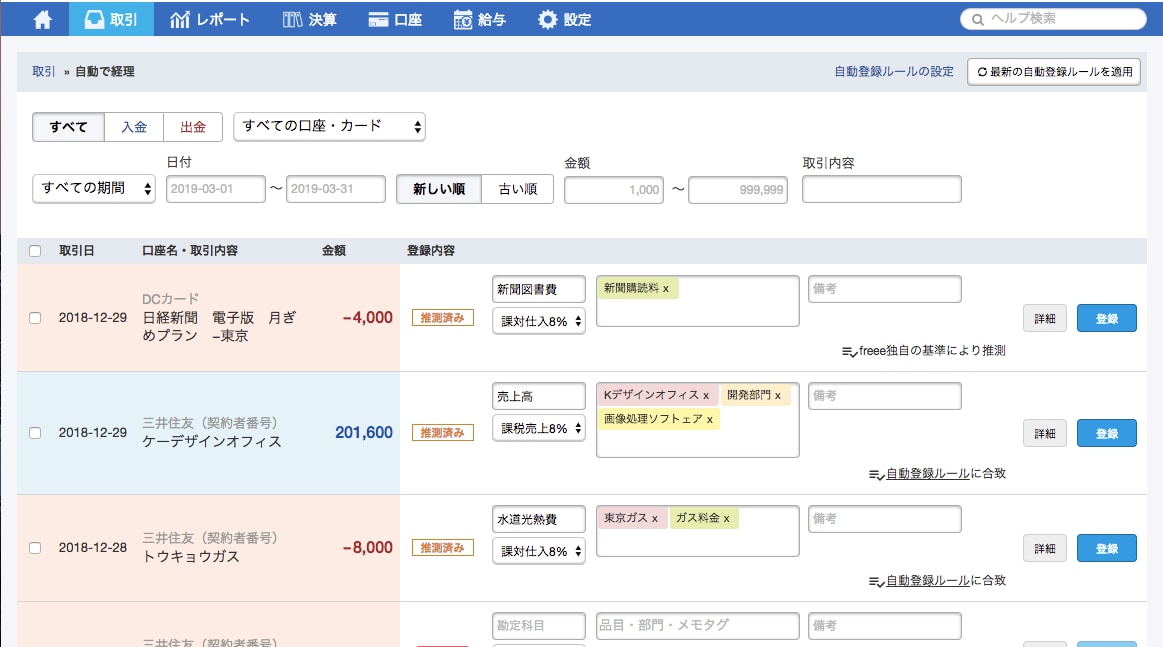Click the 水道光熱費 account field
The image size is (1163, 647).
[x=538, y=519]
